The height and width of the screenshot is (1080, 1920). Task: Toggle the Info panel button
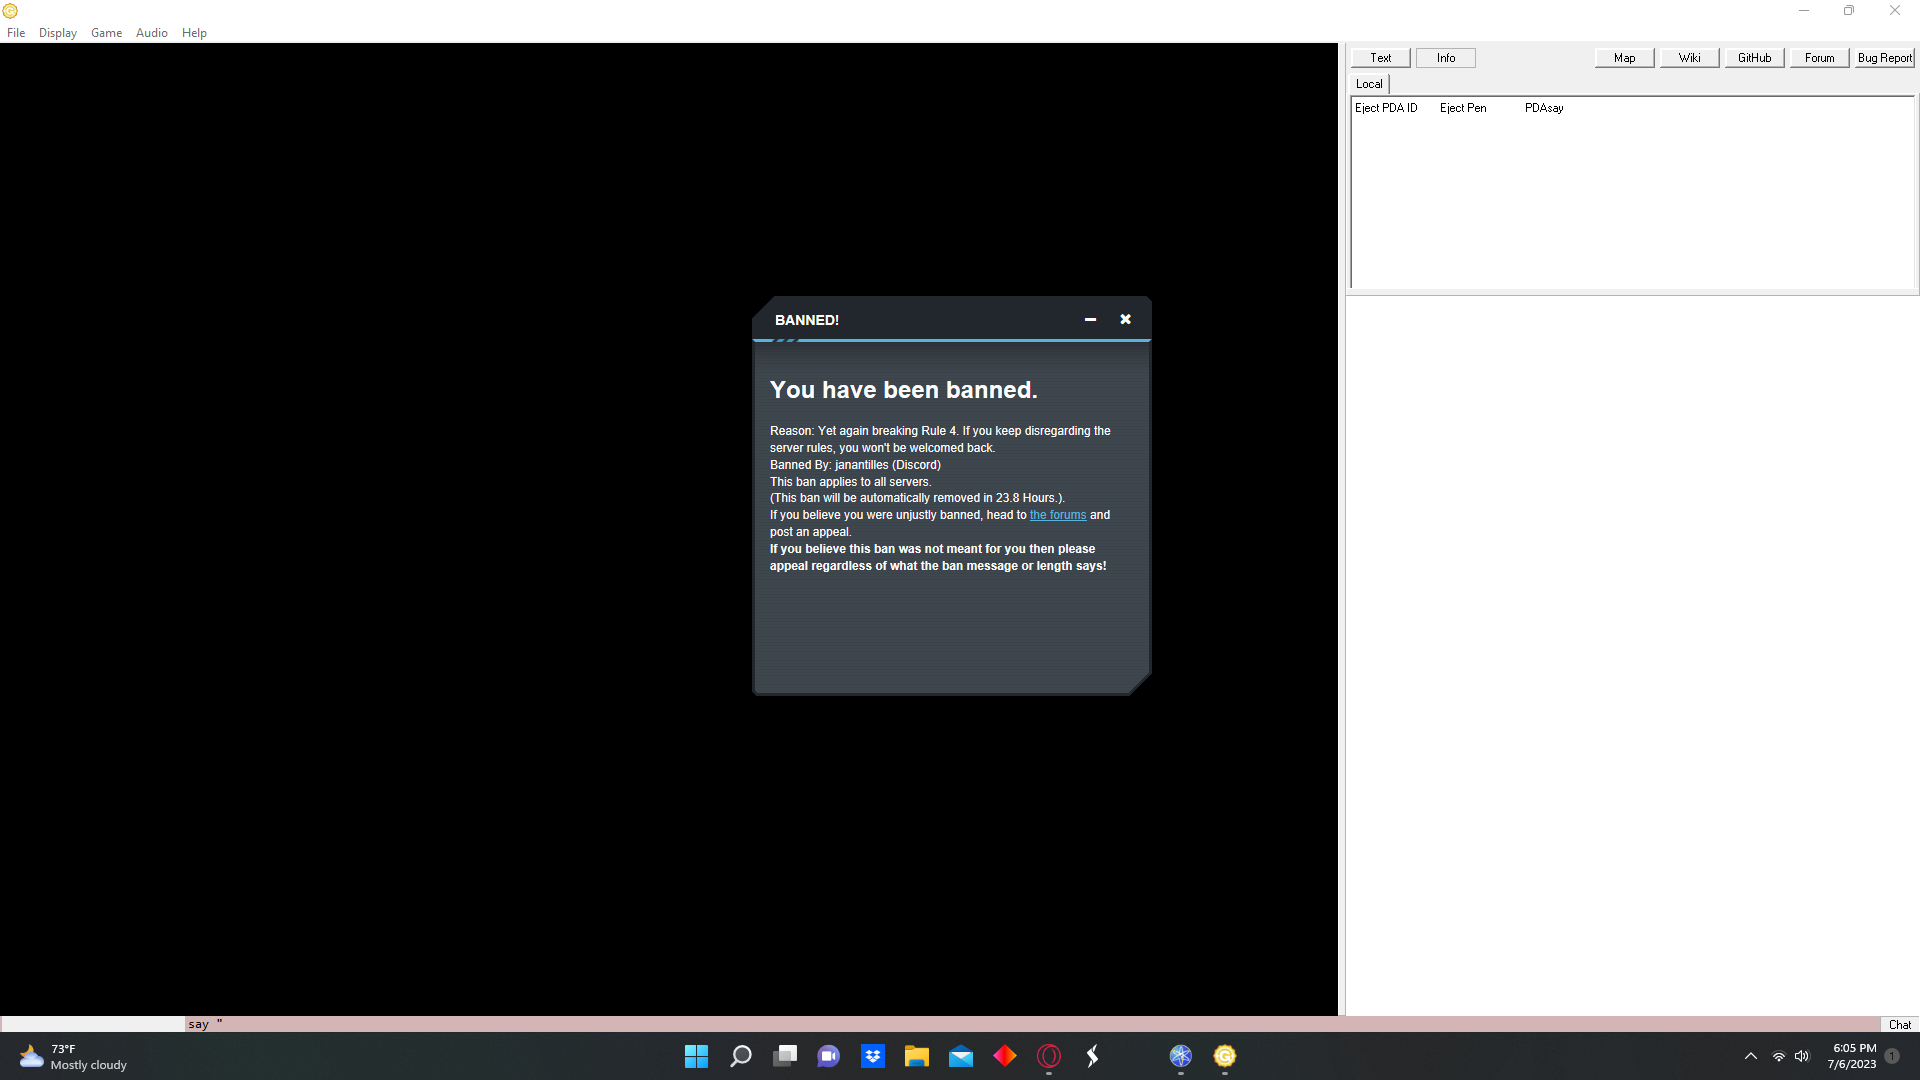click(1445, 58)
